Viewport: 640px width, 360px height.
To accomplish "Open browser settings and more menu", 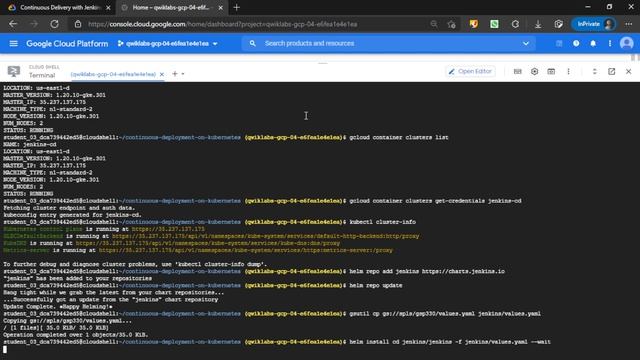I will [x=629, y=24].
